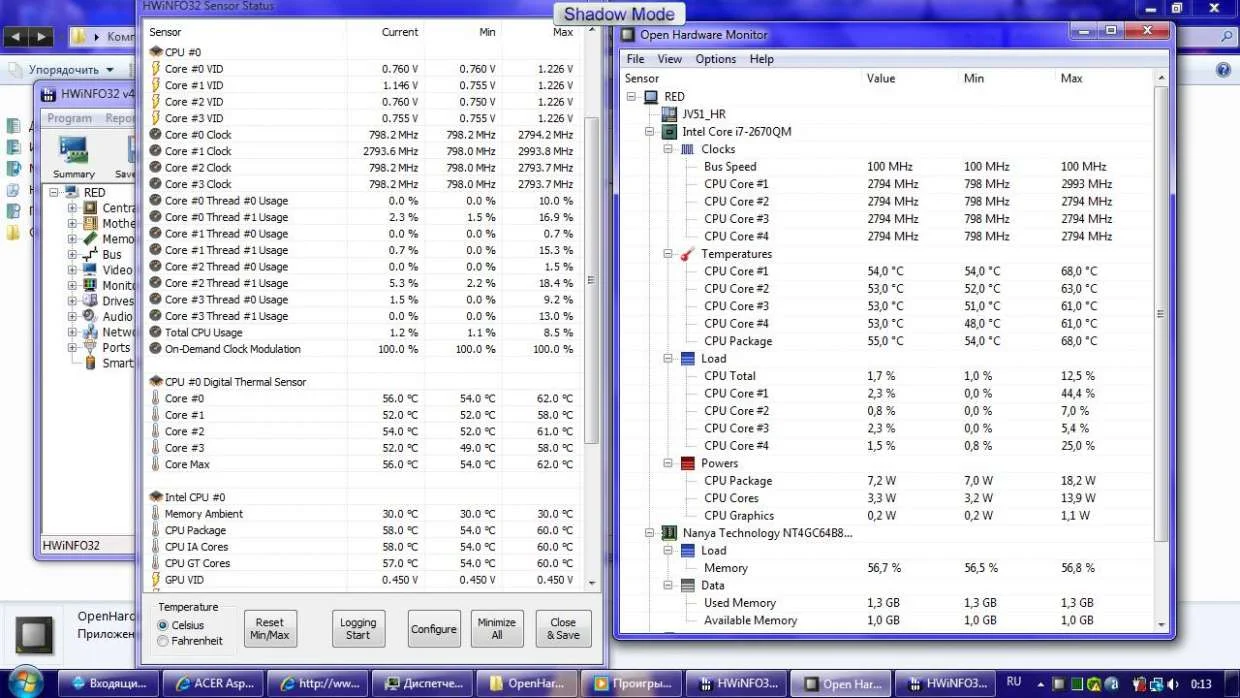Click the Drives icon in HWiNFO32 tree
This screenshot has height=698, width=1240.
[x=89, y=300]
